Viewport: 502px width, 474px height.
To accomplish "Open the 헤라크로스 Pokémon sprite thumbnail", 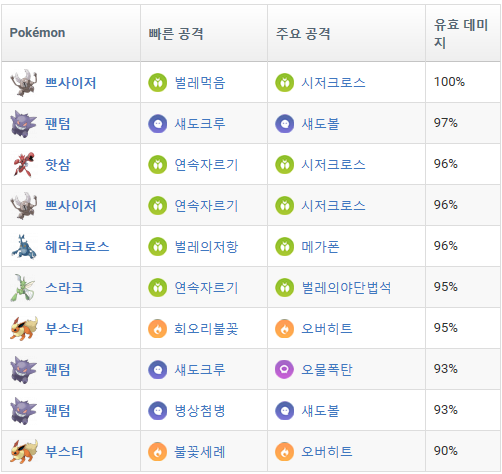I will point(23,247).
